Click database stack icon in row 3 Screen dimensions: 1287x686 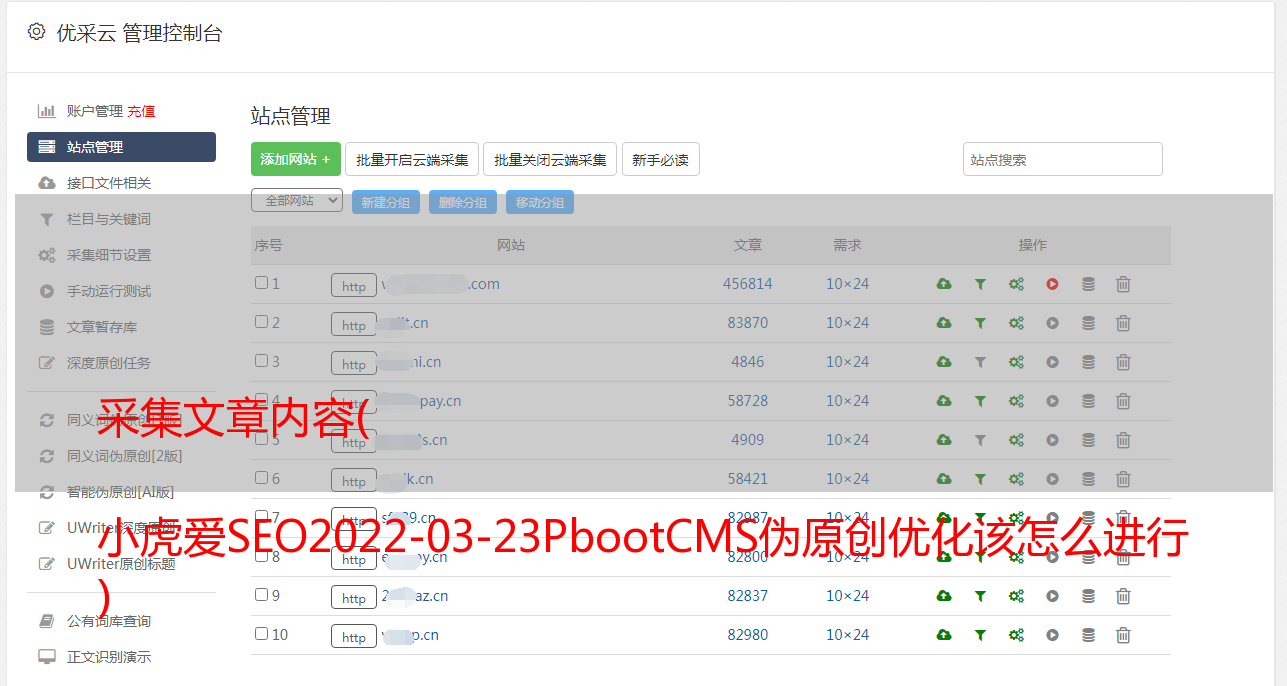[1088, 362]
